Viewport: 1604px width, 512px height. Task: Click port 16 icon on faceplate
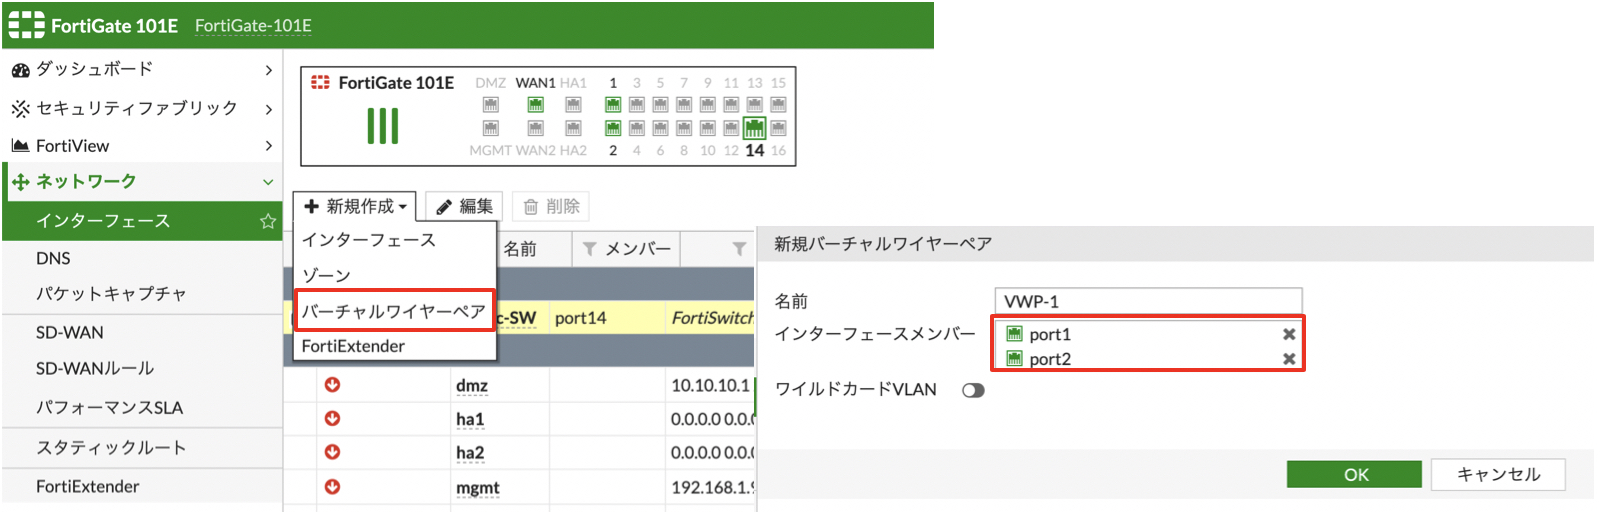click(778, 128)
